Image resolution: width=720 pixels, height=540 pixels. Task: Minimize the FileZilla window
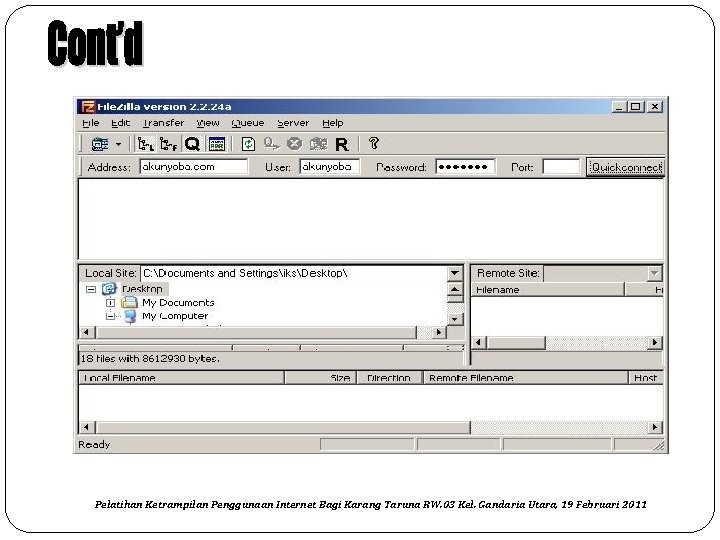click(619, 107)
